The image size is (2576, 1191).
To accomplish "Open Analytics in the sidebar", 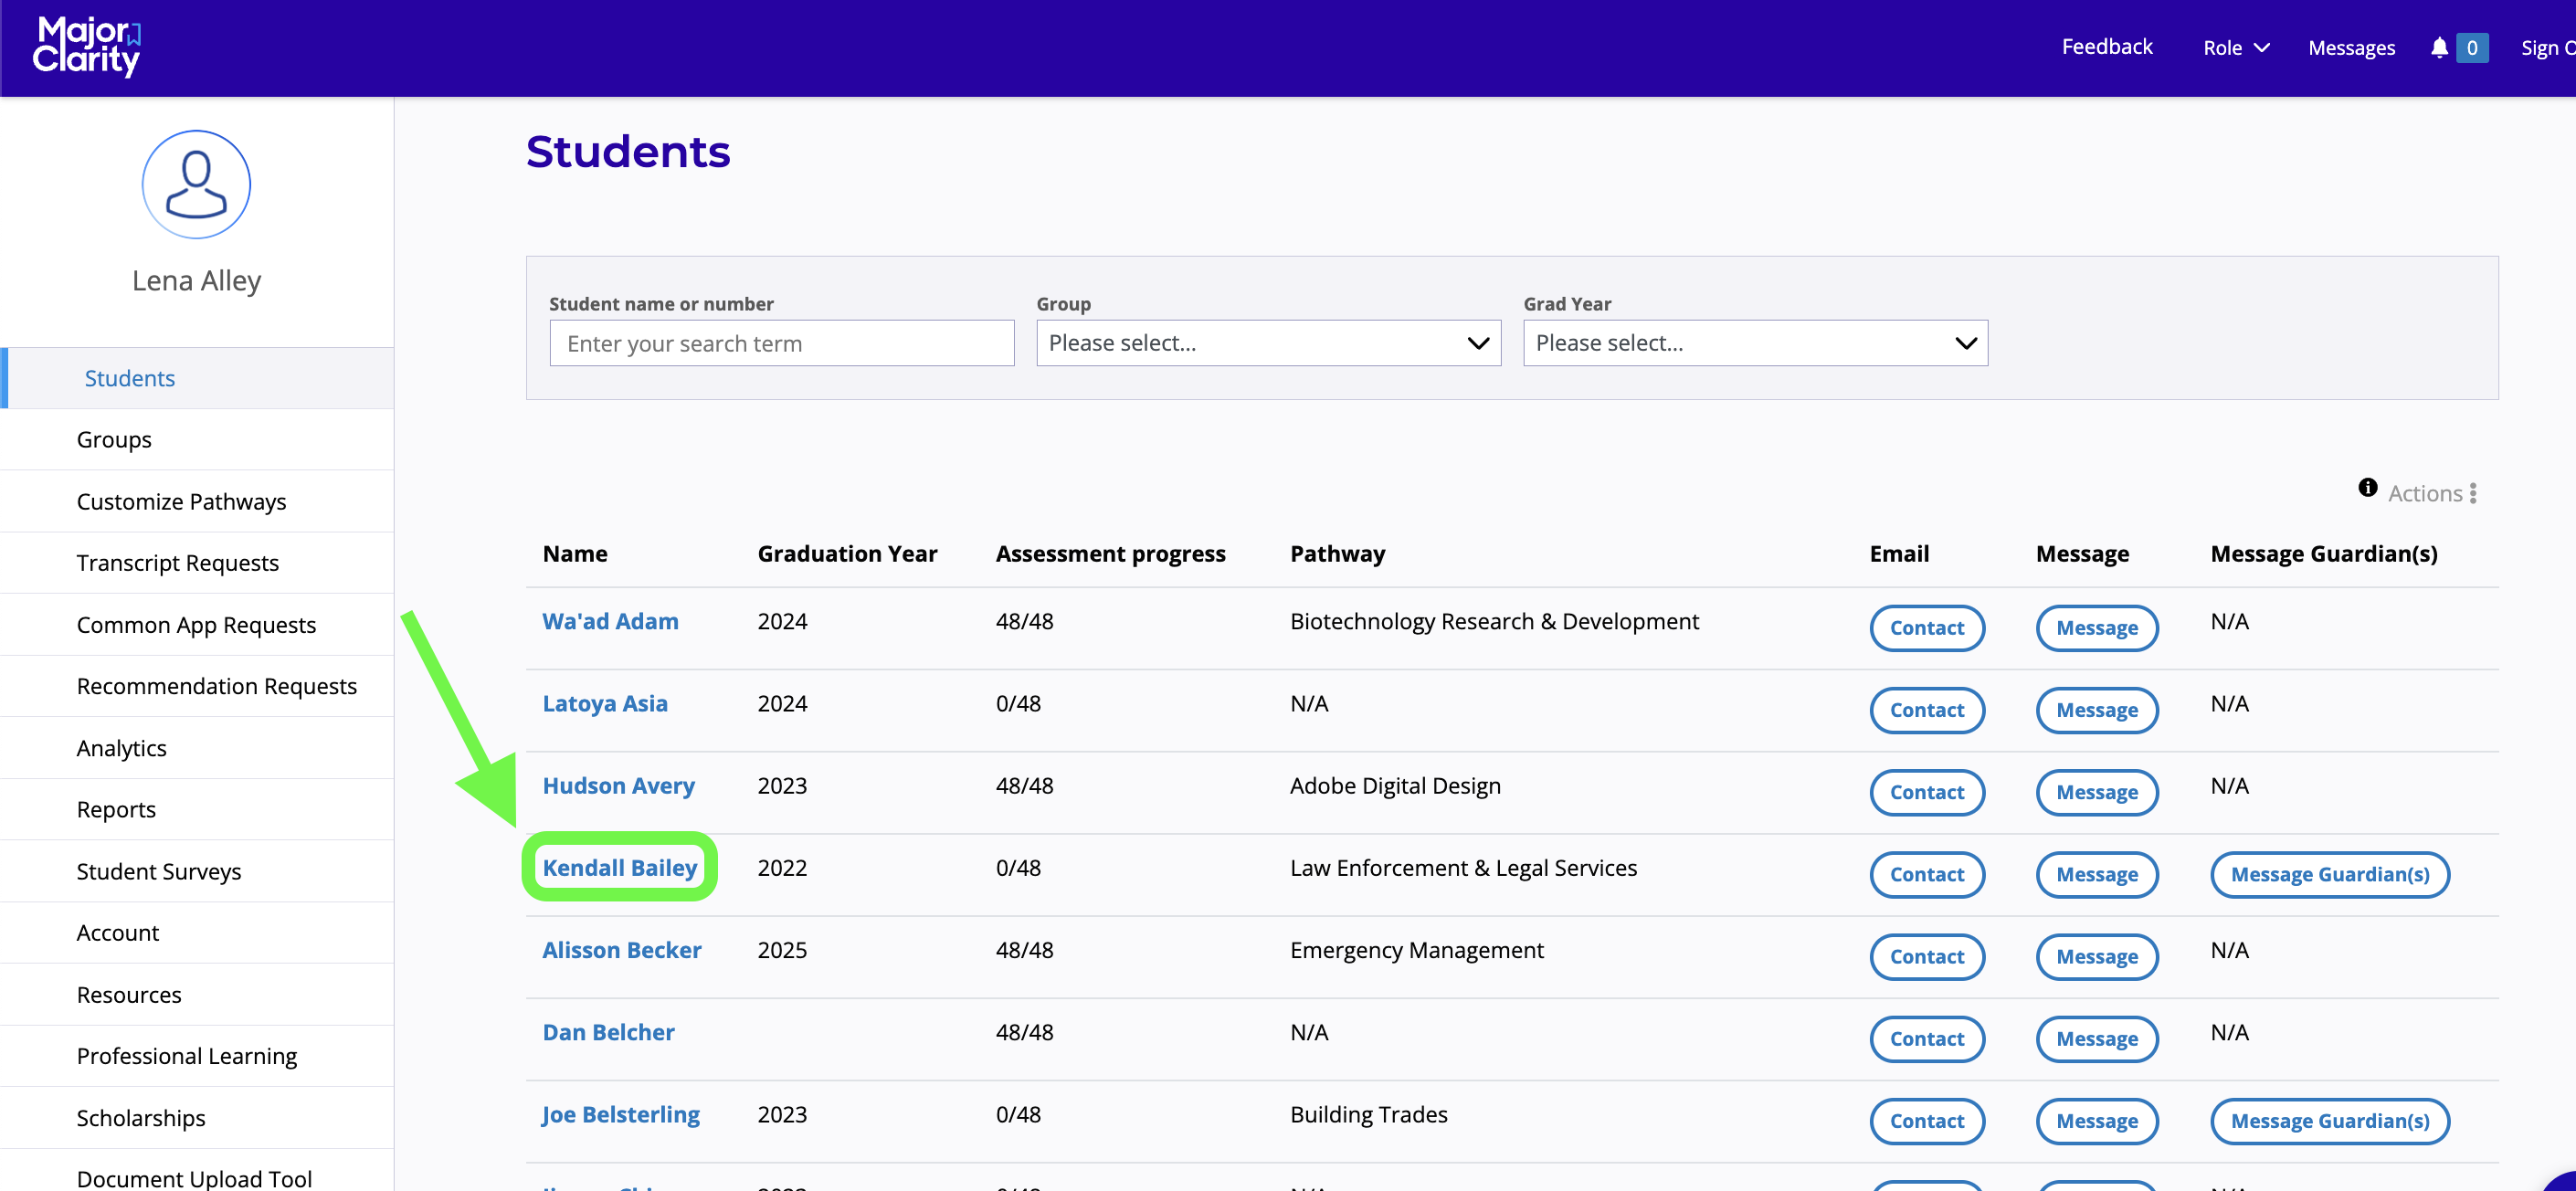I will pyautogui.click(x=197, y=748).
